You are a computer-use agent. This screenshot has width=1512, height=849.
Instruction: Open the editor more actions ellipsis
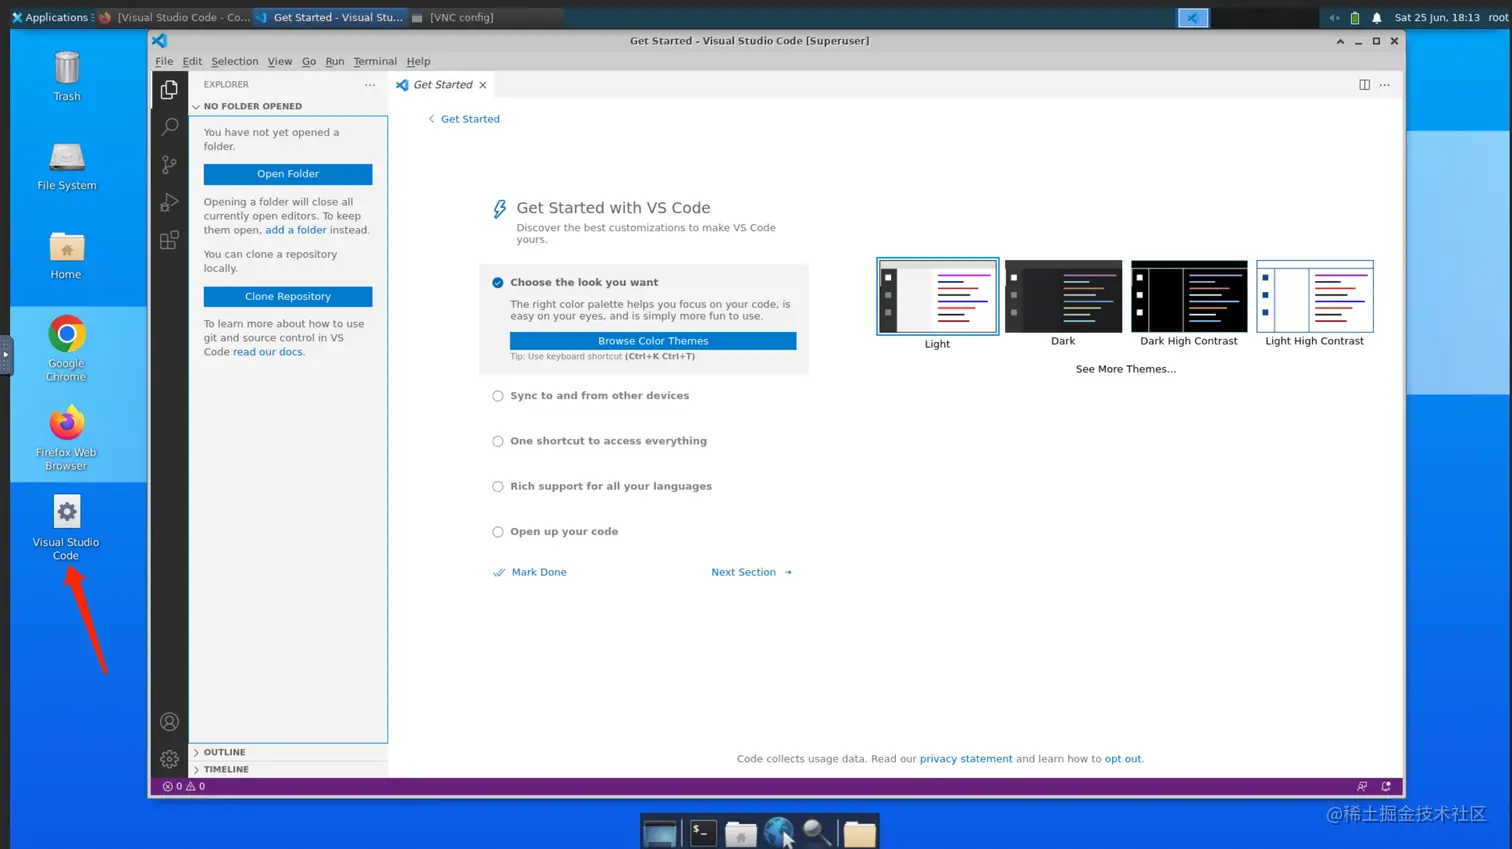1385,85
